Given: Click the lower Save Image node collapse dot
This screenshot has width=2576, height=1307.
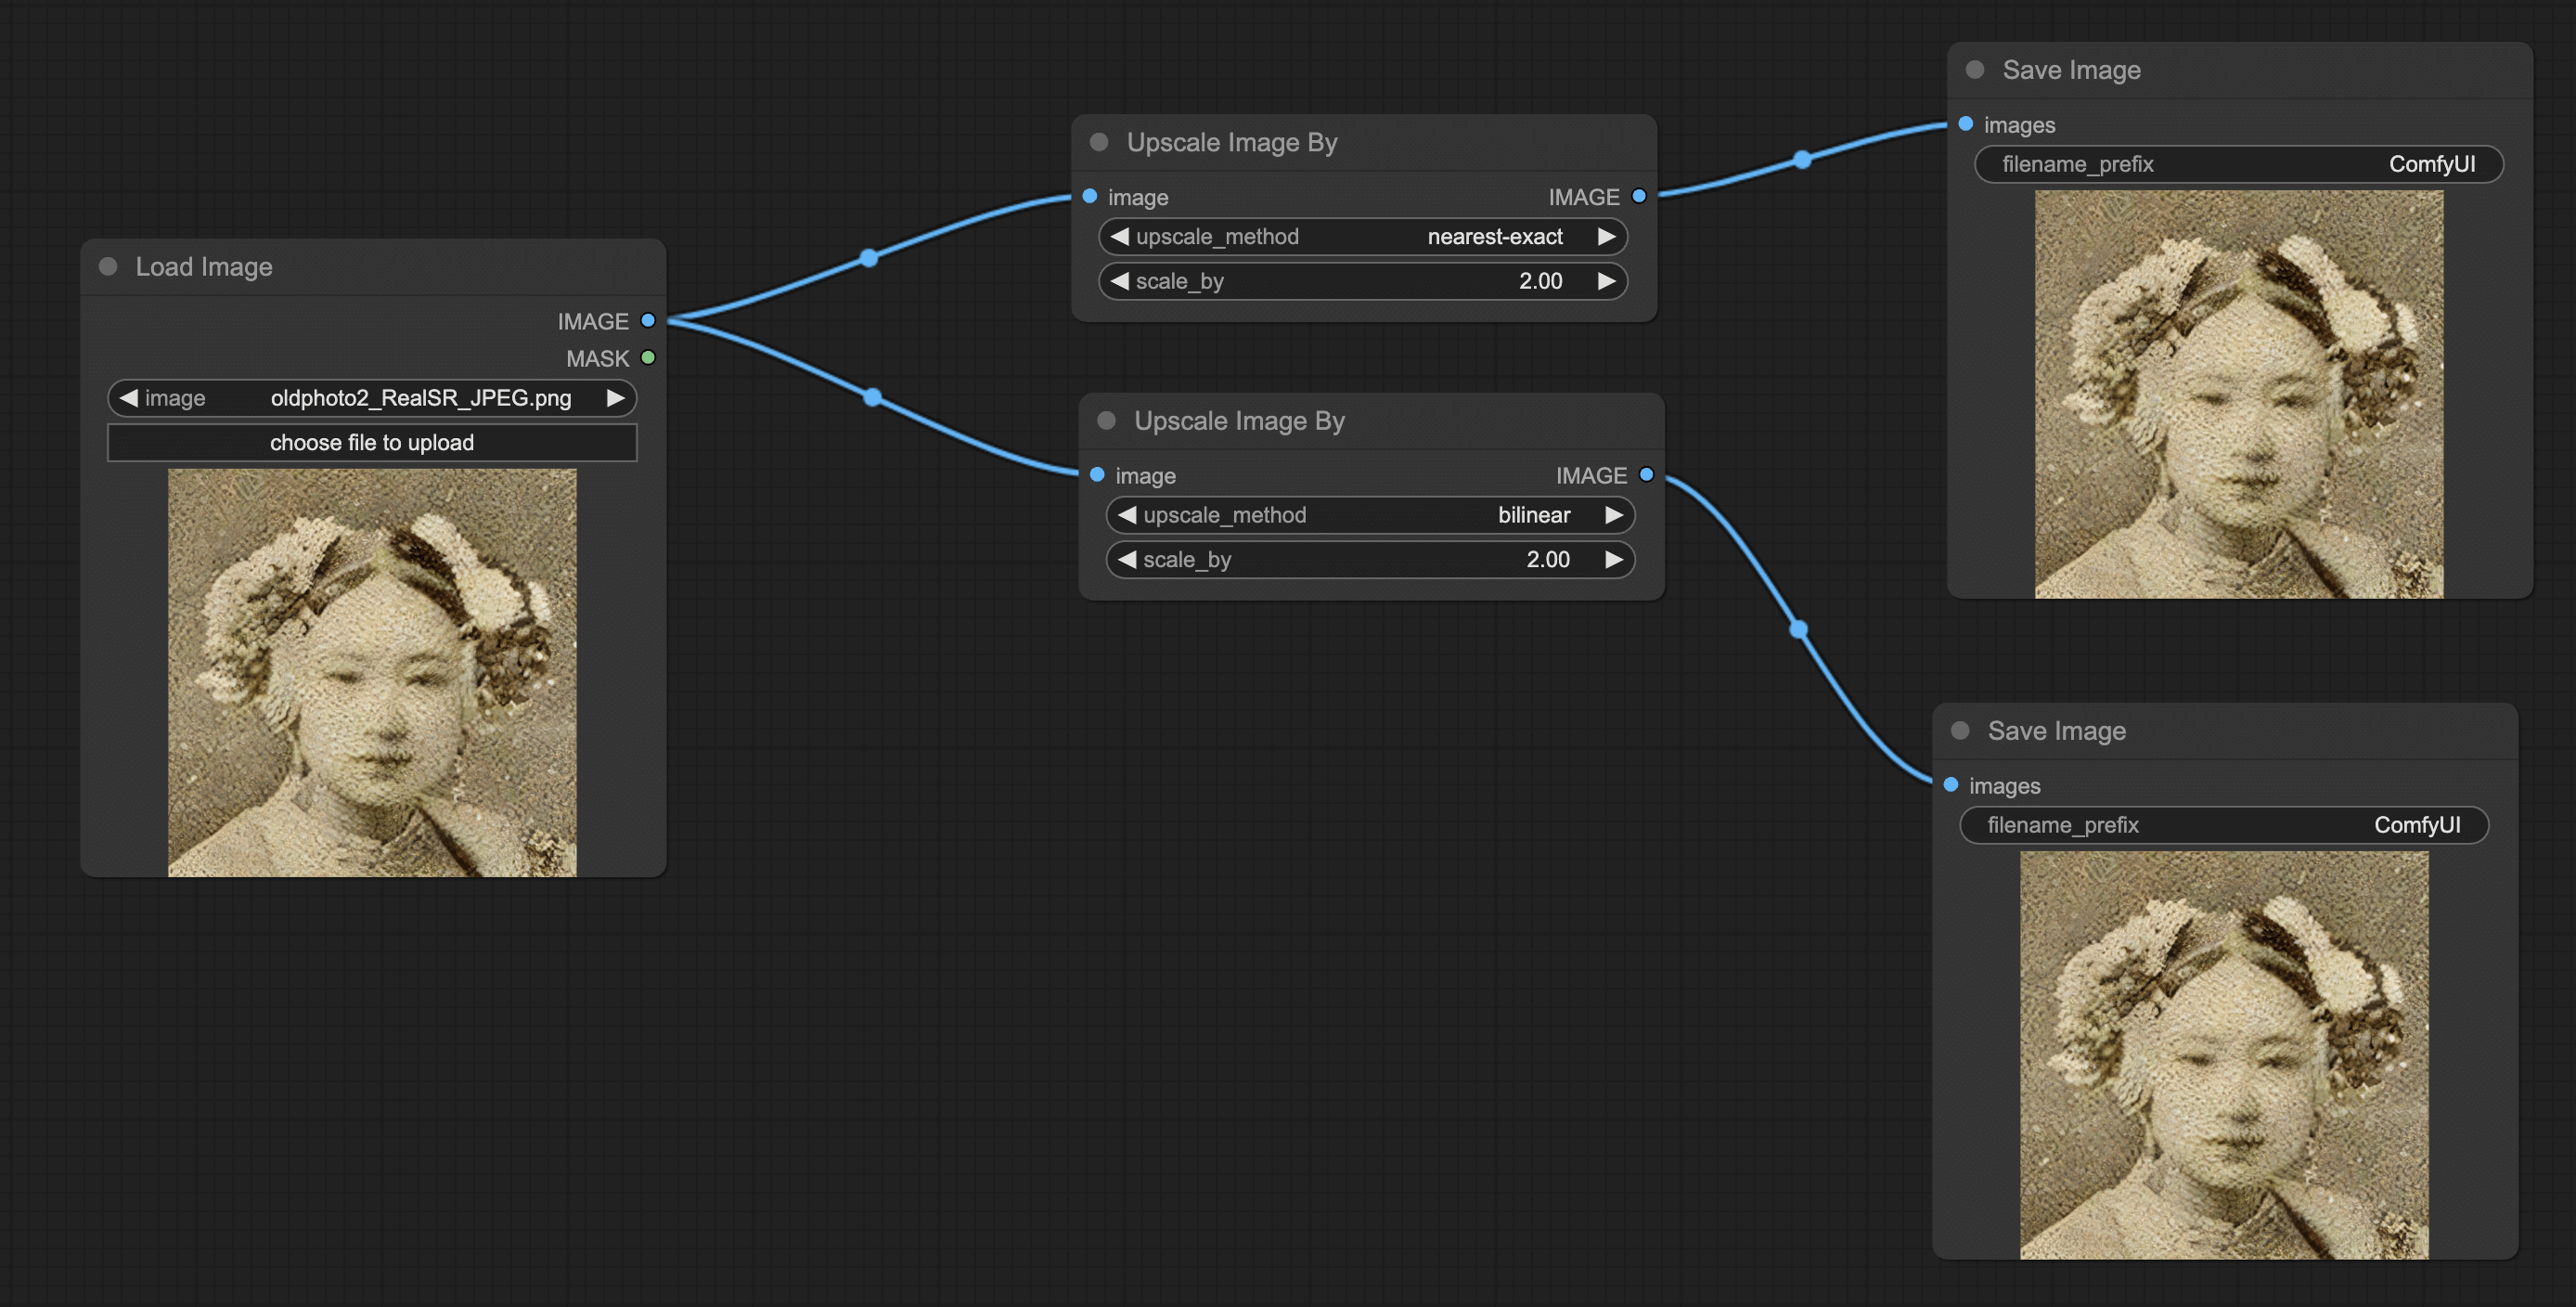Looking at the screenshot, I should coord(1960,731).
